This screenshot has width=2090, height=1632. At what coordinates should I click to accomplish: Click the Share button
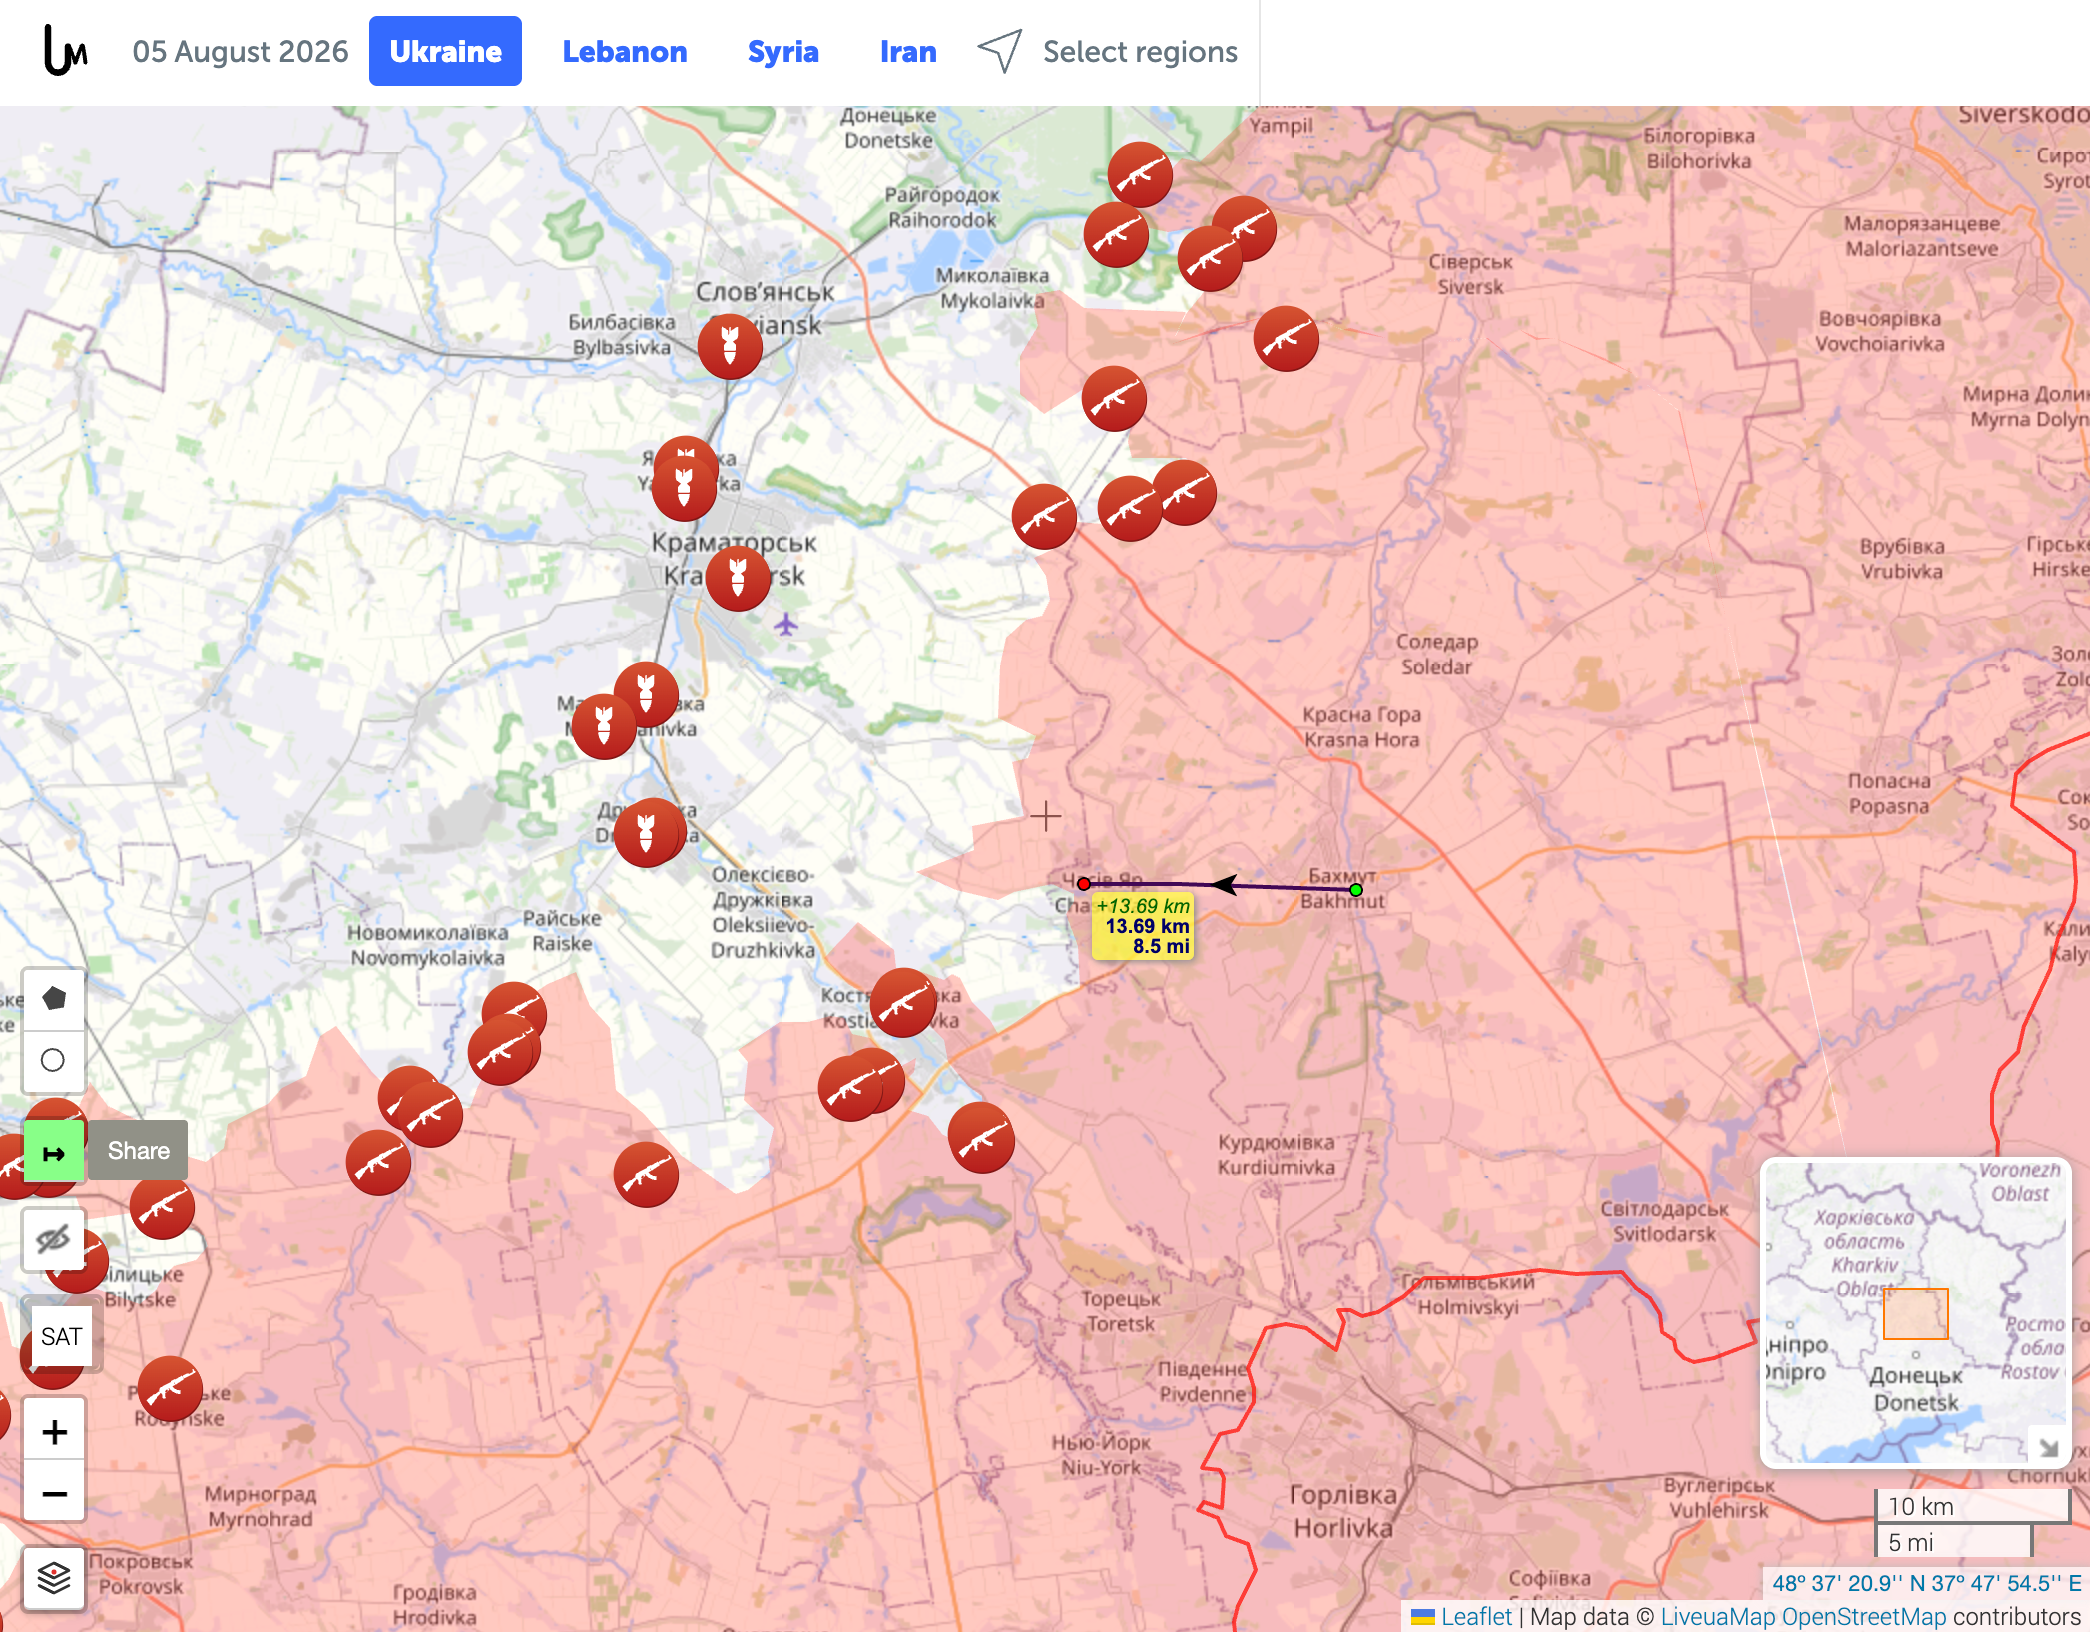tap(138, 1151)
